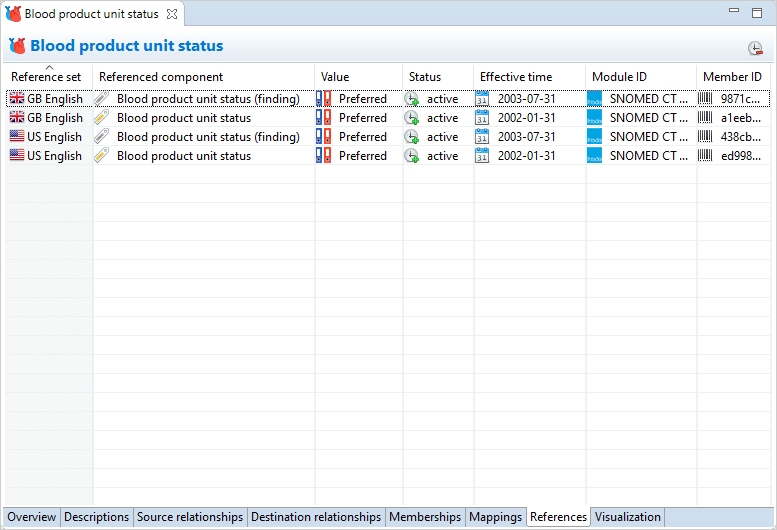Image resolution: width=777 pixels, height=530 pixels.
Task: Click the barcode icon next to 9871c member ID
Action: (x=706, y=99)
